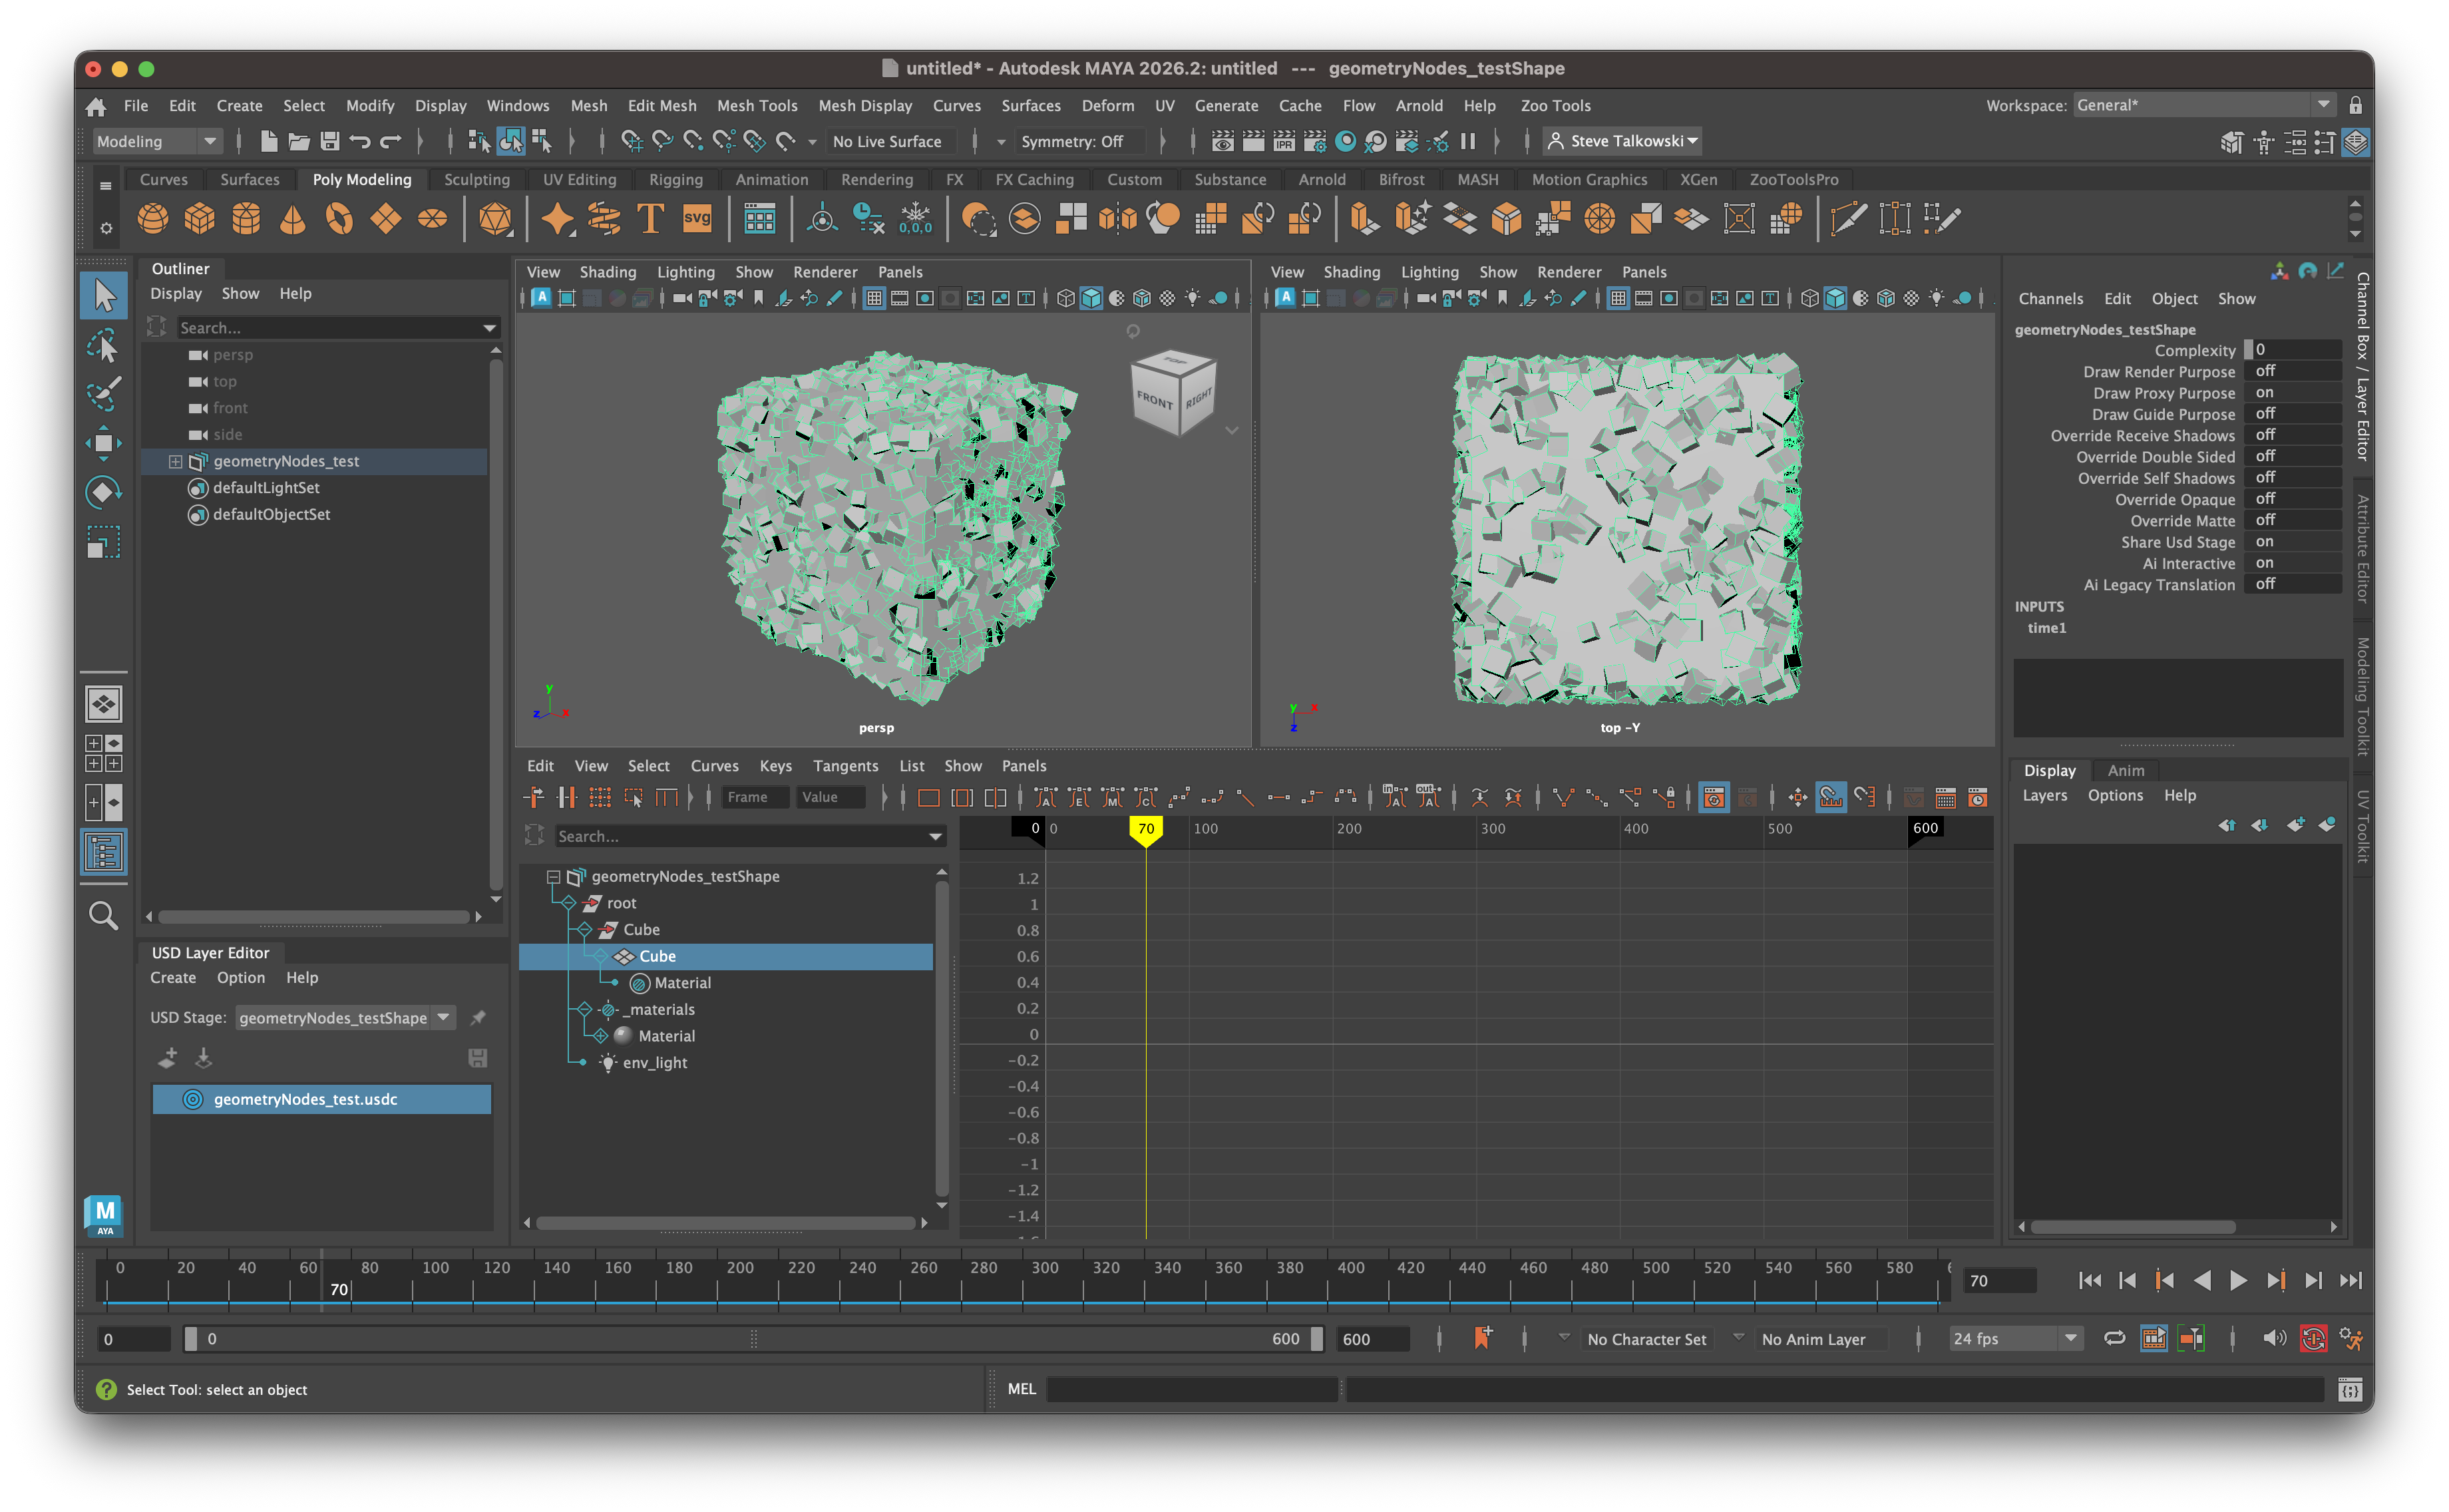Toggle the Auto Keyframe button
The width and height of the screenshot is (2449, 1512).
(2313, 1339)
